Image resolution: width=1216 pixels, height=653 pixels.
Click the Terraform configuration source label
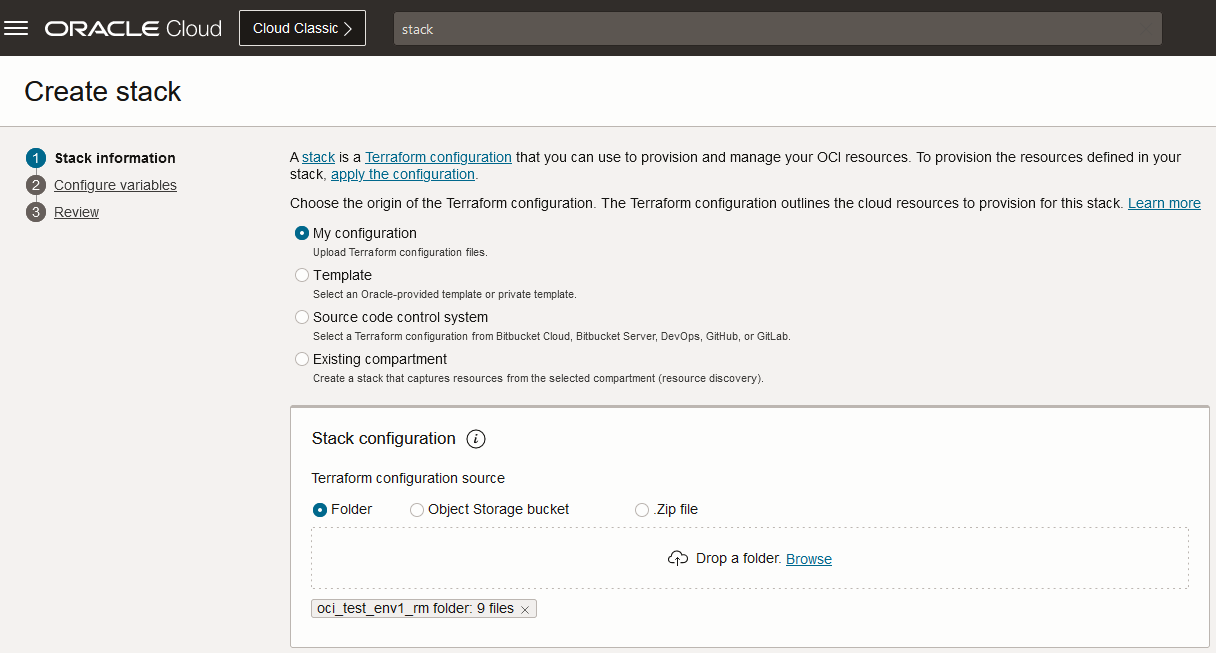click(408, 478)
